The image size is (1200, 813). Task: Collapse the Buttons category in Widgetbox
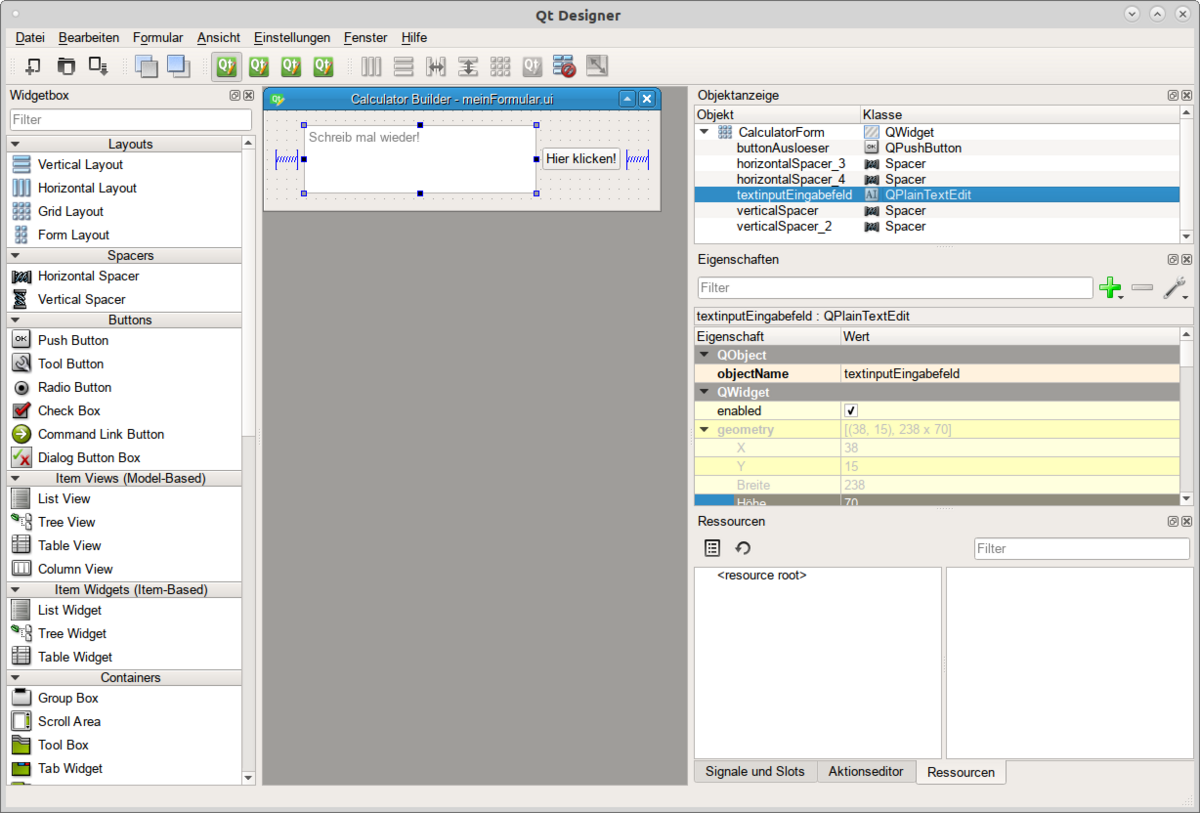coord(15,320)
